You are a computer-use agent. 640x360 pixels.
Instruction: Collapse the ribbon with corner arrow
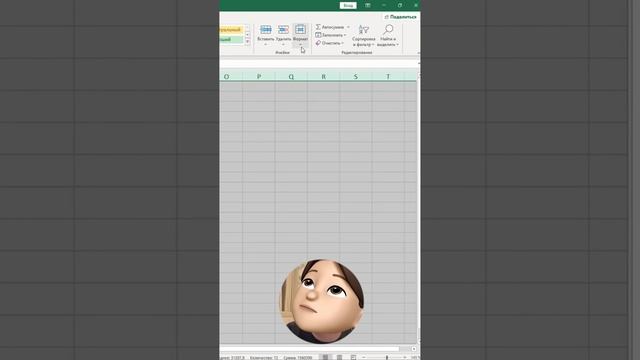coord(418,53)
